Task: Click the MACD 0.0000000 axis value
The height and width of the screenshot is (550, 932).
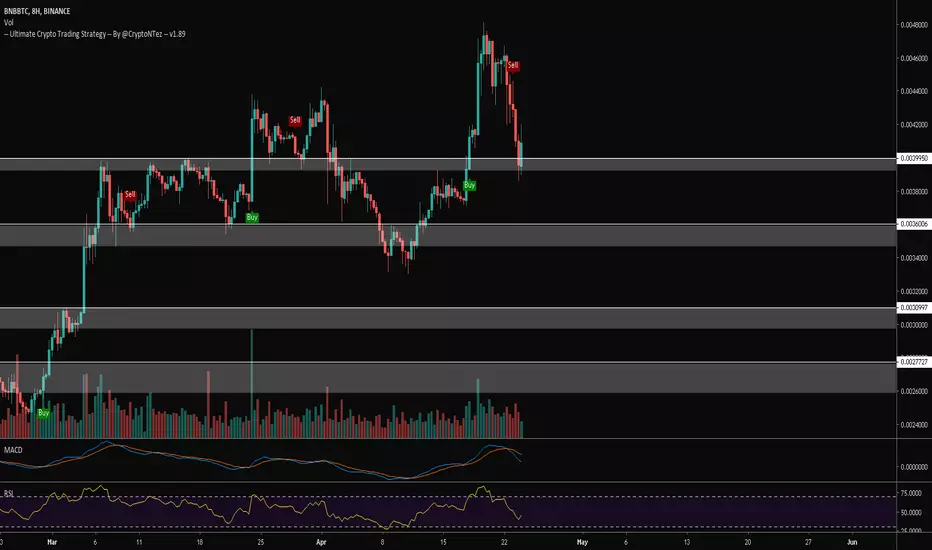Action: 914,467
